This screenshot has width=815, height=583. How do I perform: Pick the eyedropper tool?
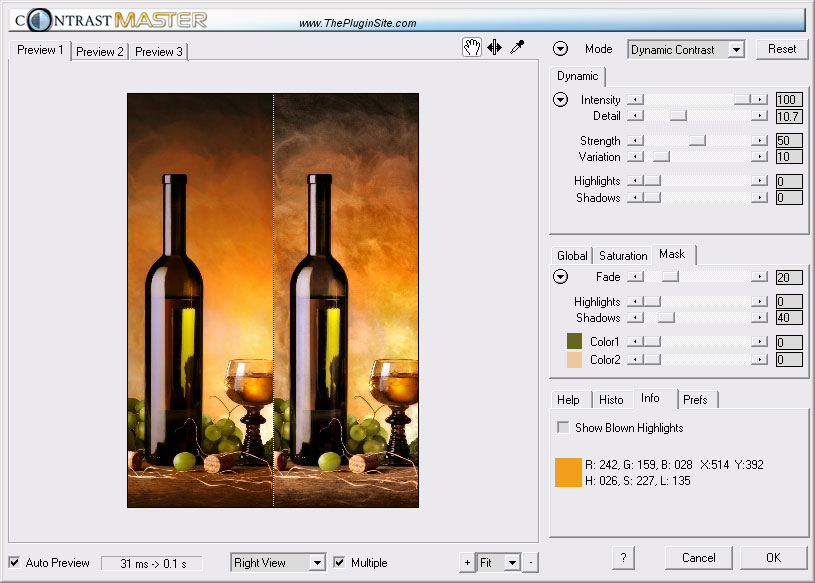pyautogui.click(x=517, y=47)
